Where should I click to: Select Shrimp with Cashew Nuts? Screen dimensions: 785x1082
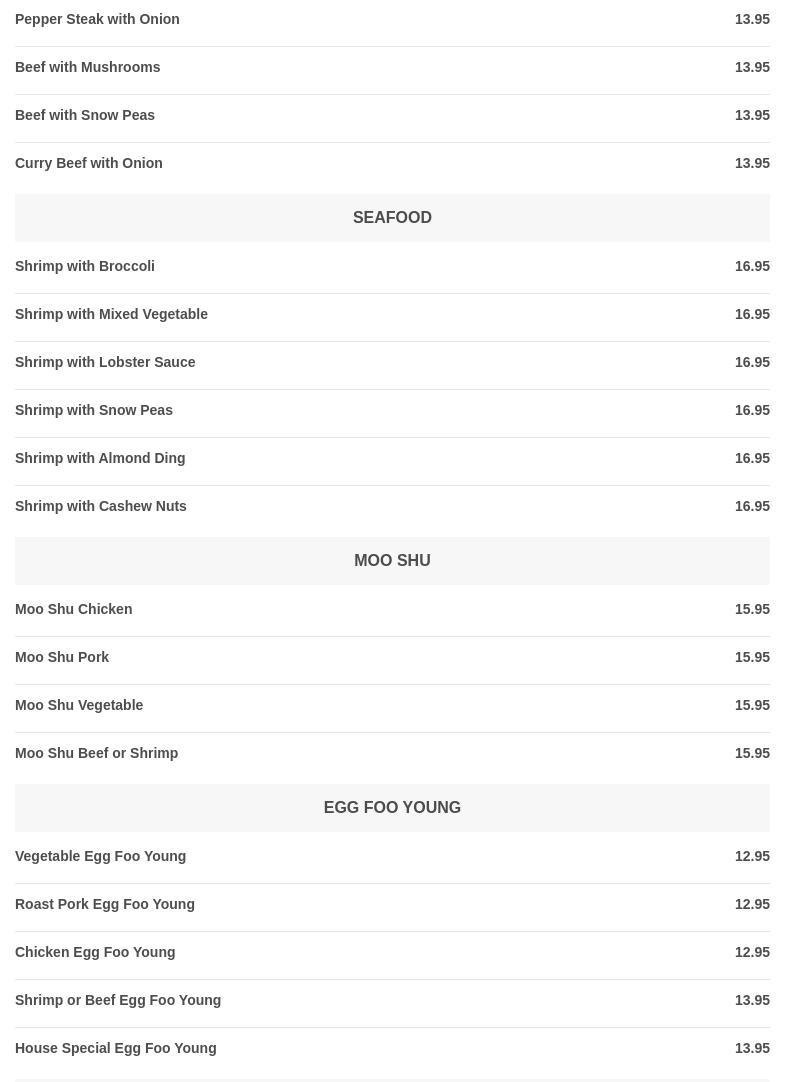[101, 506]
